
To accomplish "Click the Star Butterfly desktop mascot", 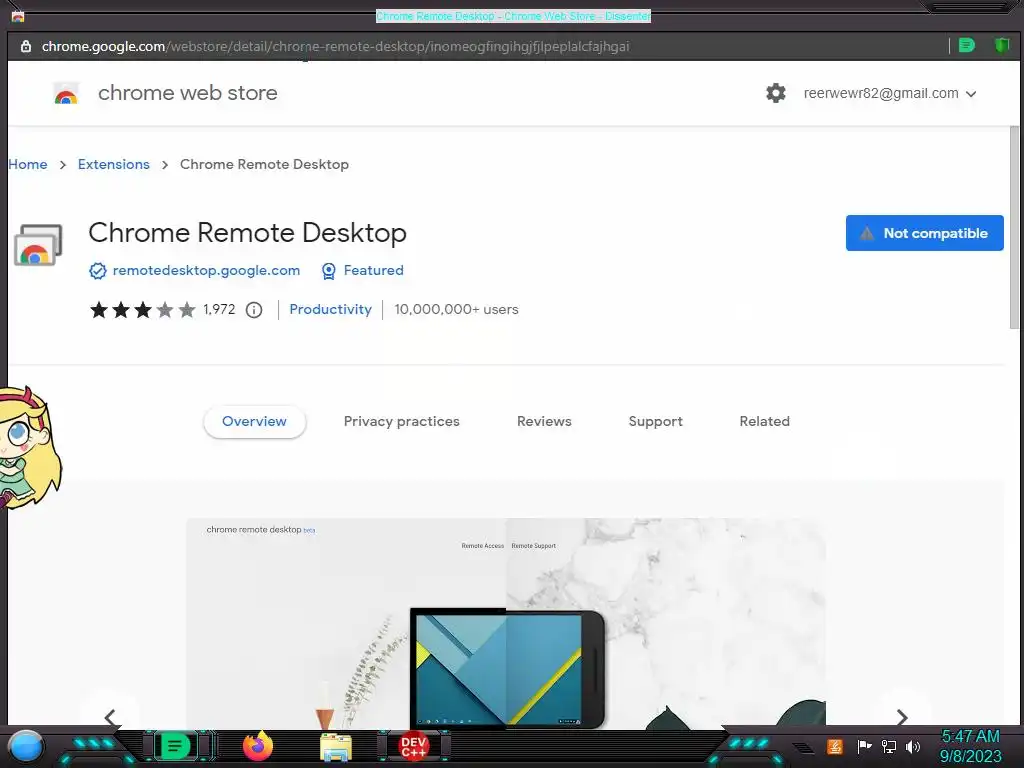I will (x=30, y=447).
